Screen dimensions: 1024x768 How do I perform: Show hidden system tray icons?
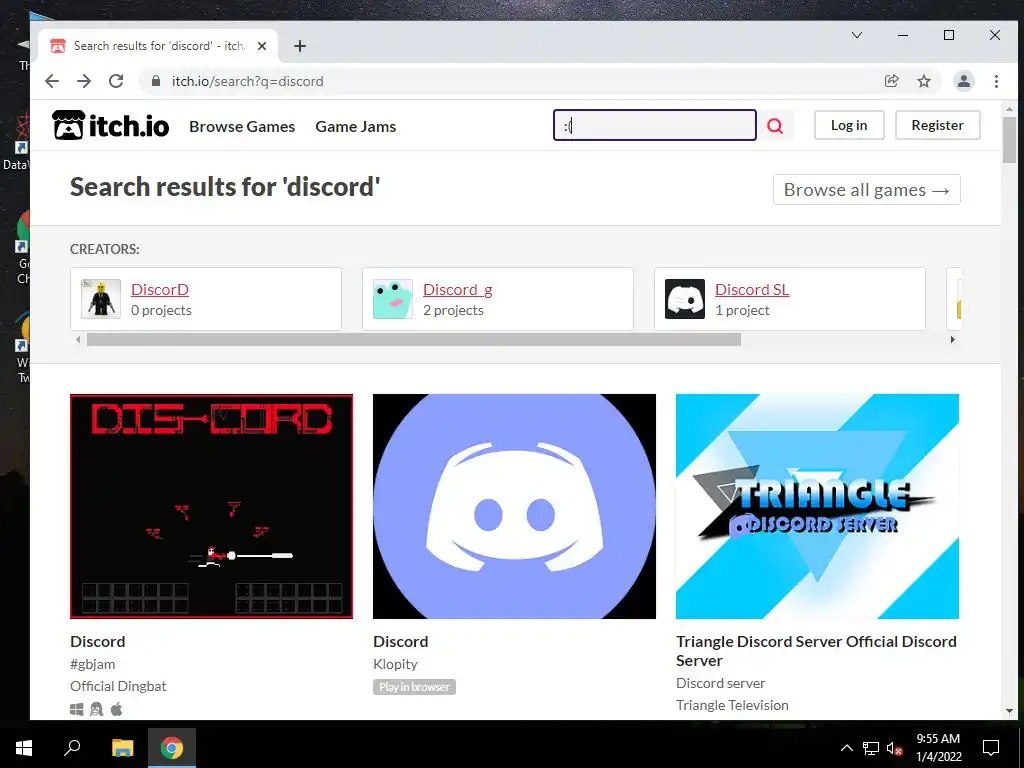[x=846, y=748]
